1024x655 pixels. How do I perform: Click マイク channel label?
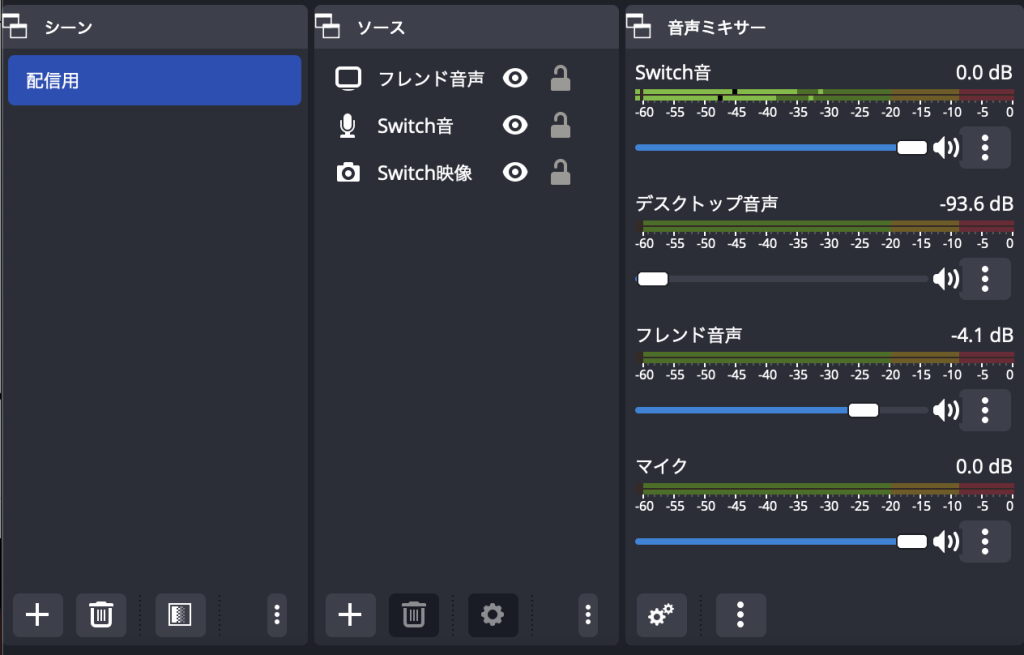click(662, 466)
